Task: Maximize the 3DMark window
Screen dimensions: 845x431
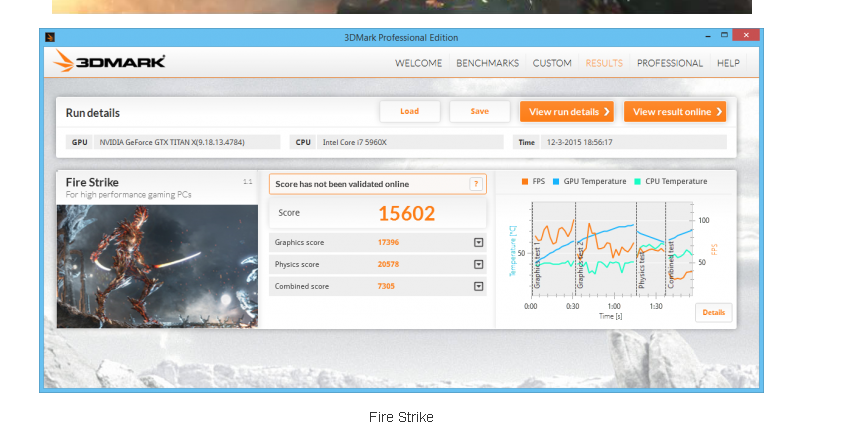Action: (724, 36)
